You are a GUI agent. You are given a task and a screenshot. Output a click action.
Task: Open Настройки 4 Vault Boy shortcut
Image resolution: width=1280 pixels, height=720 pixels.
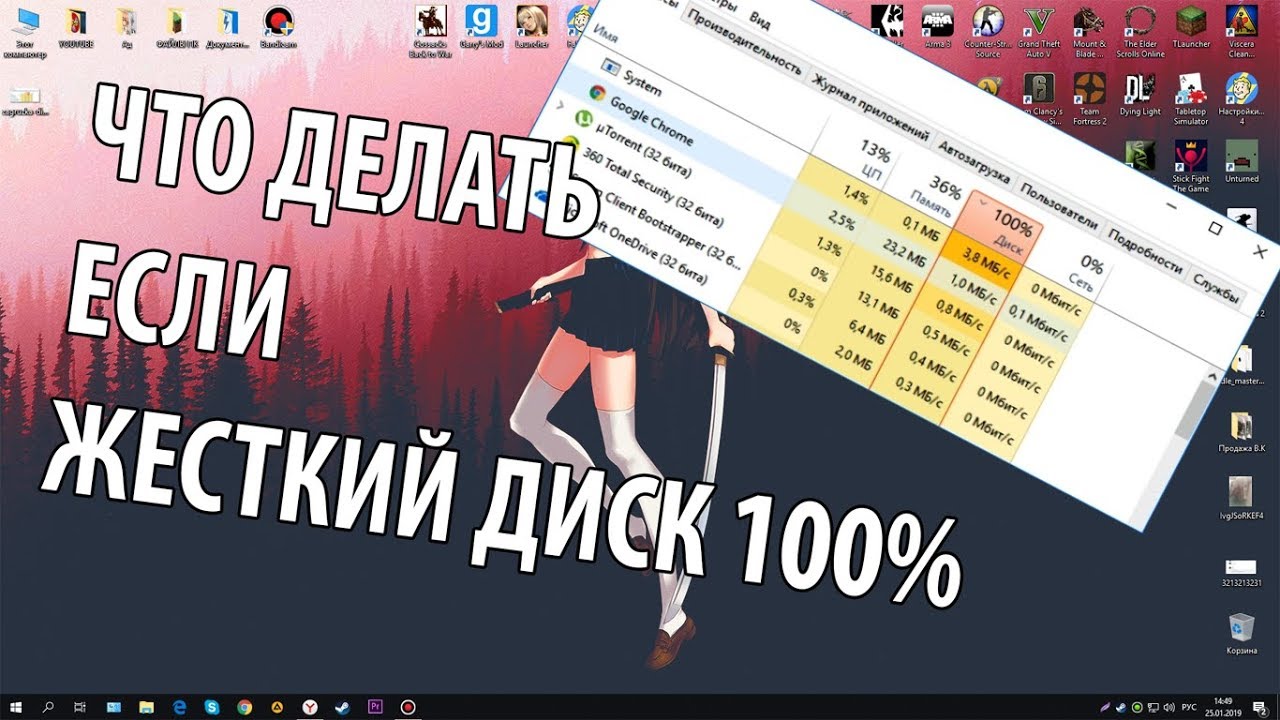1242,100
